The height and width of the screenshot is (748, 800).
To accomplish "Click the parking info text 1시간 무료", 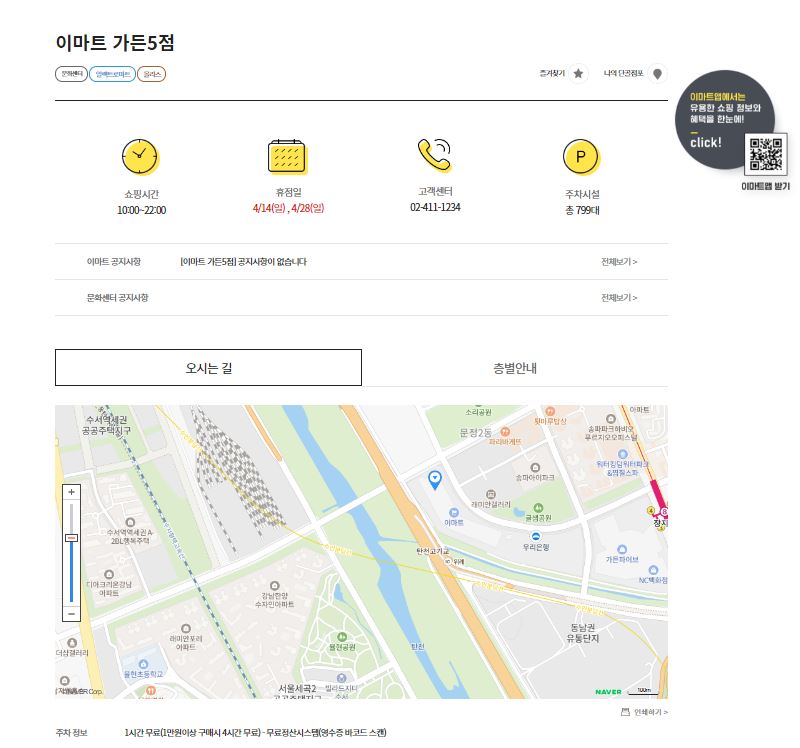I will click(256, 733).
